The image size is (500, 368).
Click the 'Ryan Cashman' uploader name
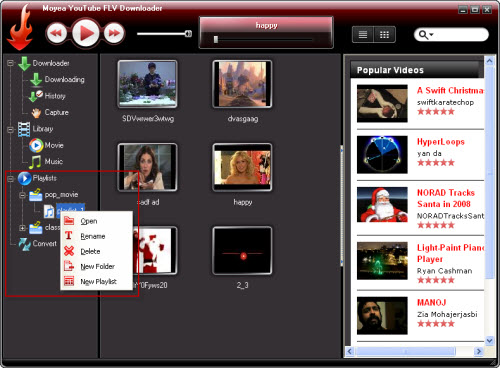[x=444, y=271]
